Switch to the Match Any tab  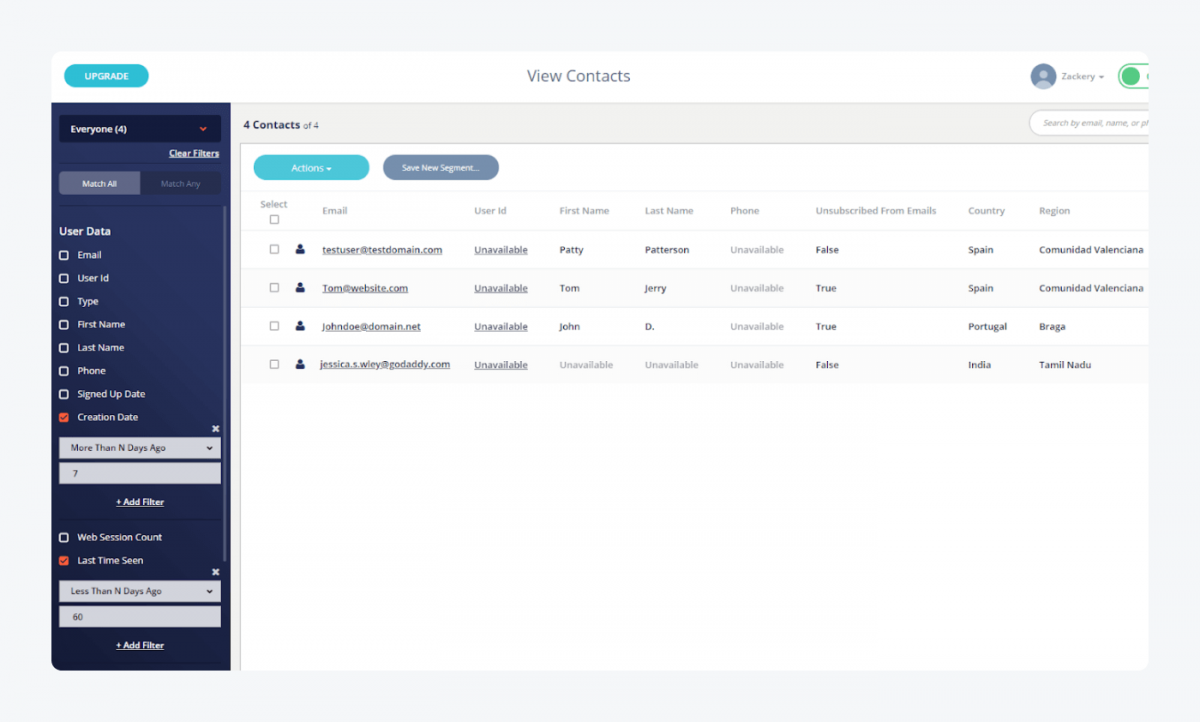[181, 184]
